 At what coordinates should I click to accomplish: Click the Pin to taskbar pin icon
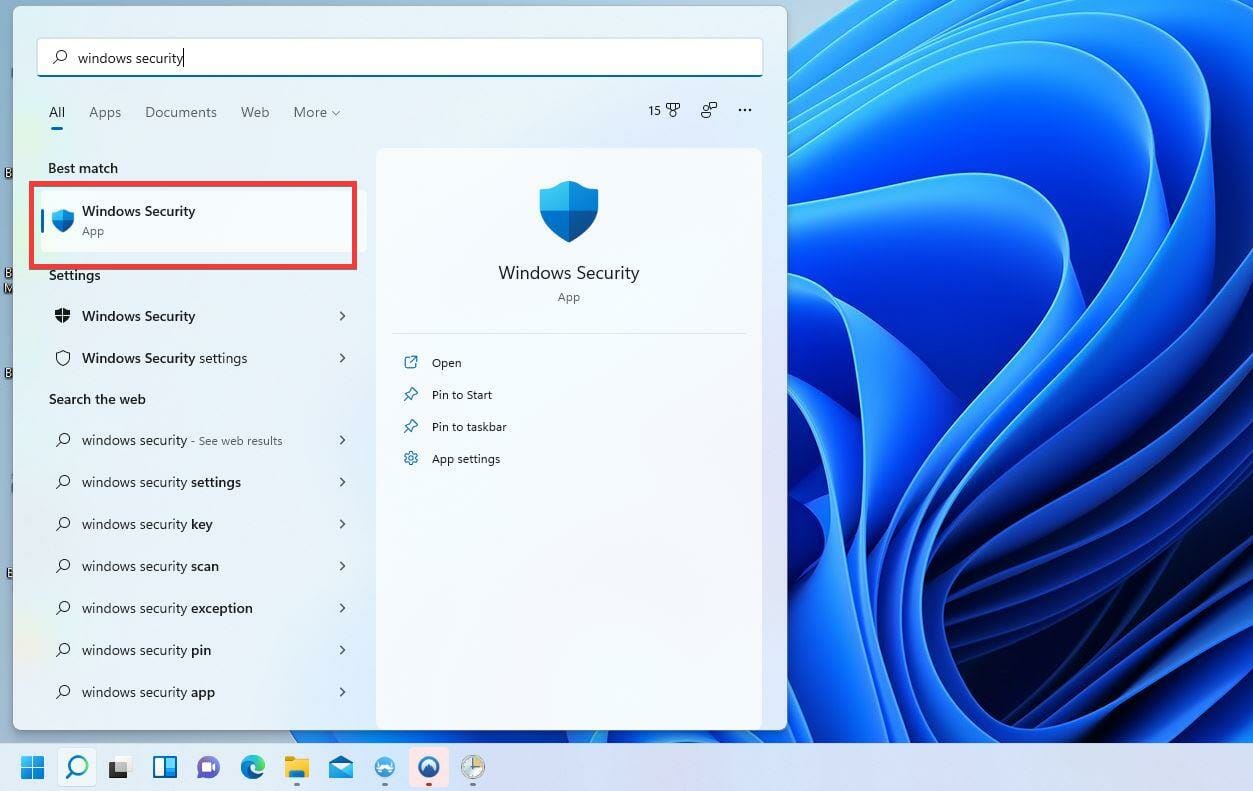tap(411, 427)
